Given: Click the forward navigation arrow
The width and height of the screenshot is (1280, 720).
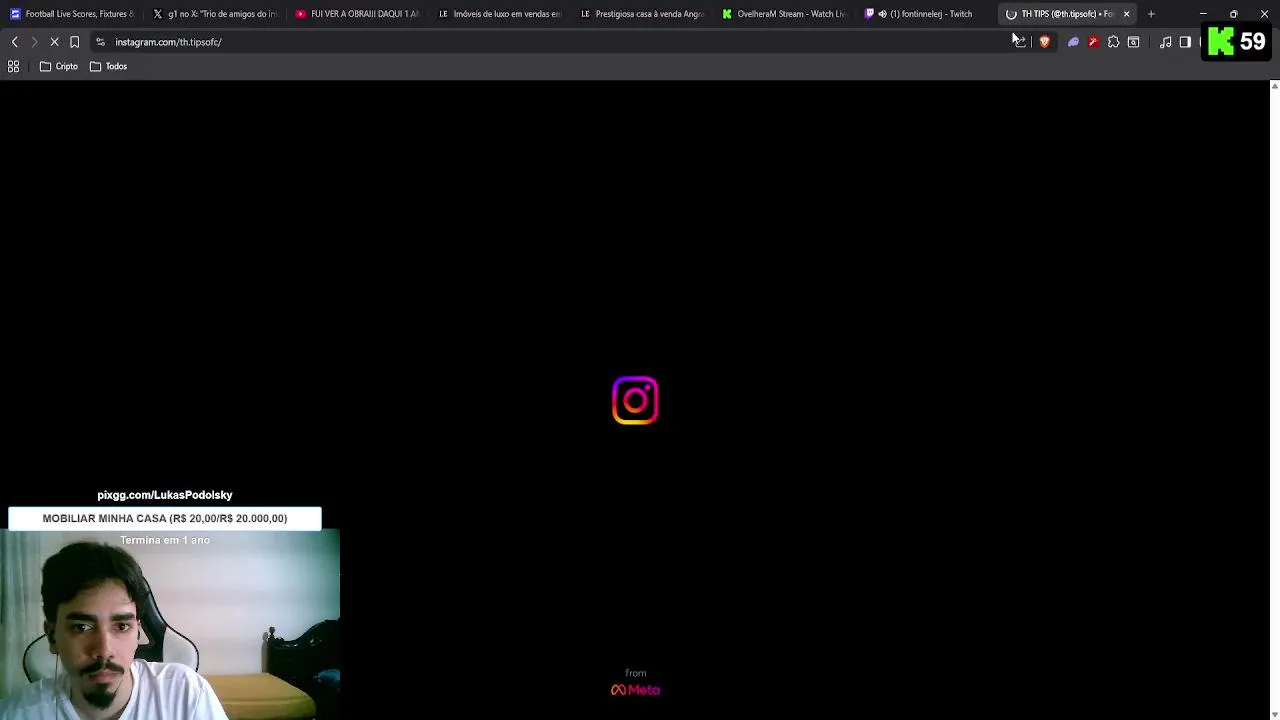Looking at the screenshot, I should 34,42.
